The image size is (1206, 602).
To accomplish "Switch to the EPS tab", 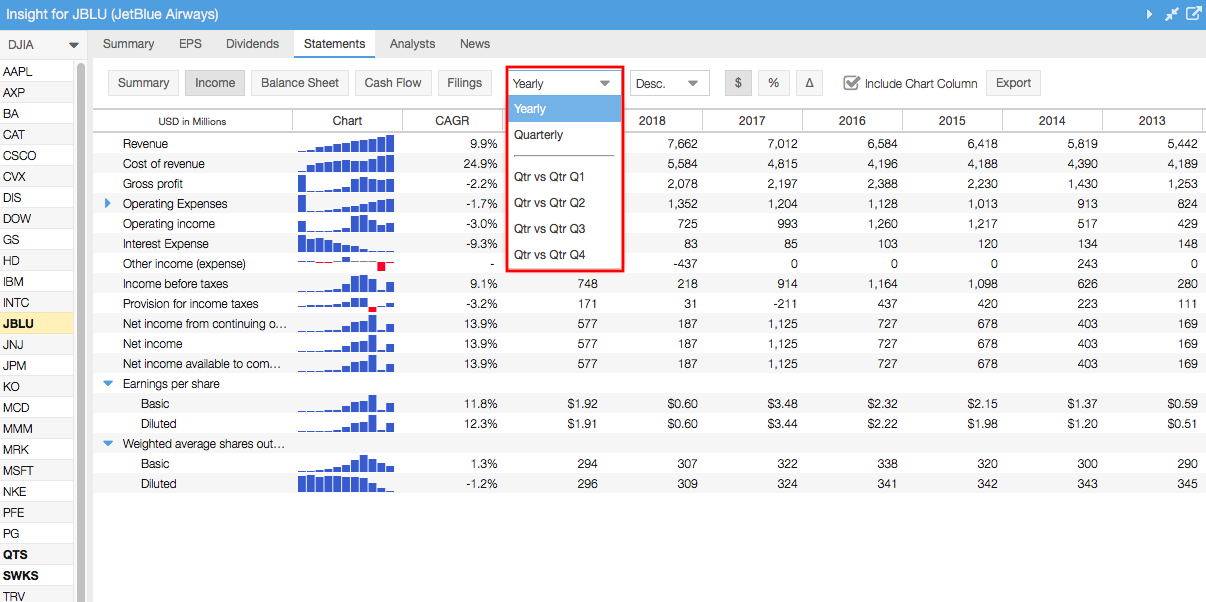I will 190,44.
